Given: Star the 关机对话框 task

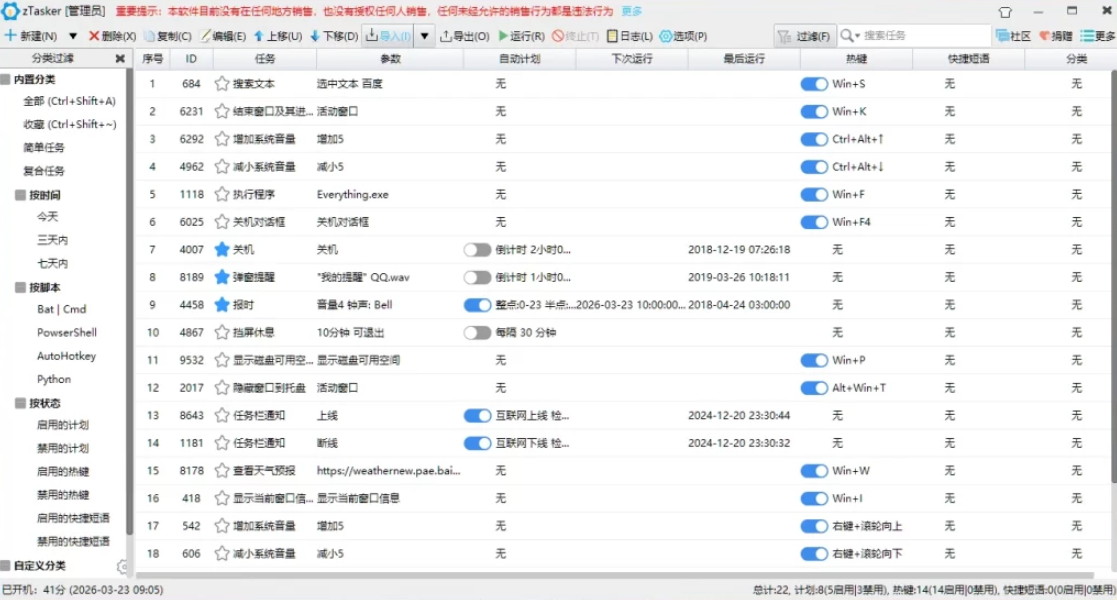Looking at the screenshot, I should tap(222, 222).
